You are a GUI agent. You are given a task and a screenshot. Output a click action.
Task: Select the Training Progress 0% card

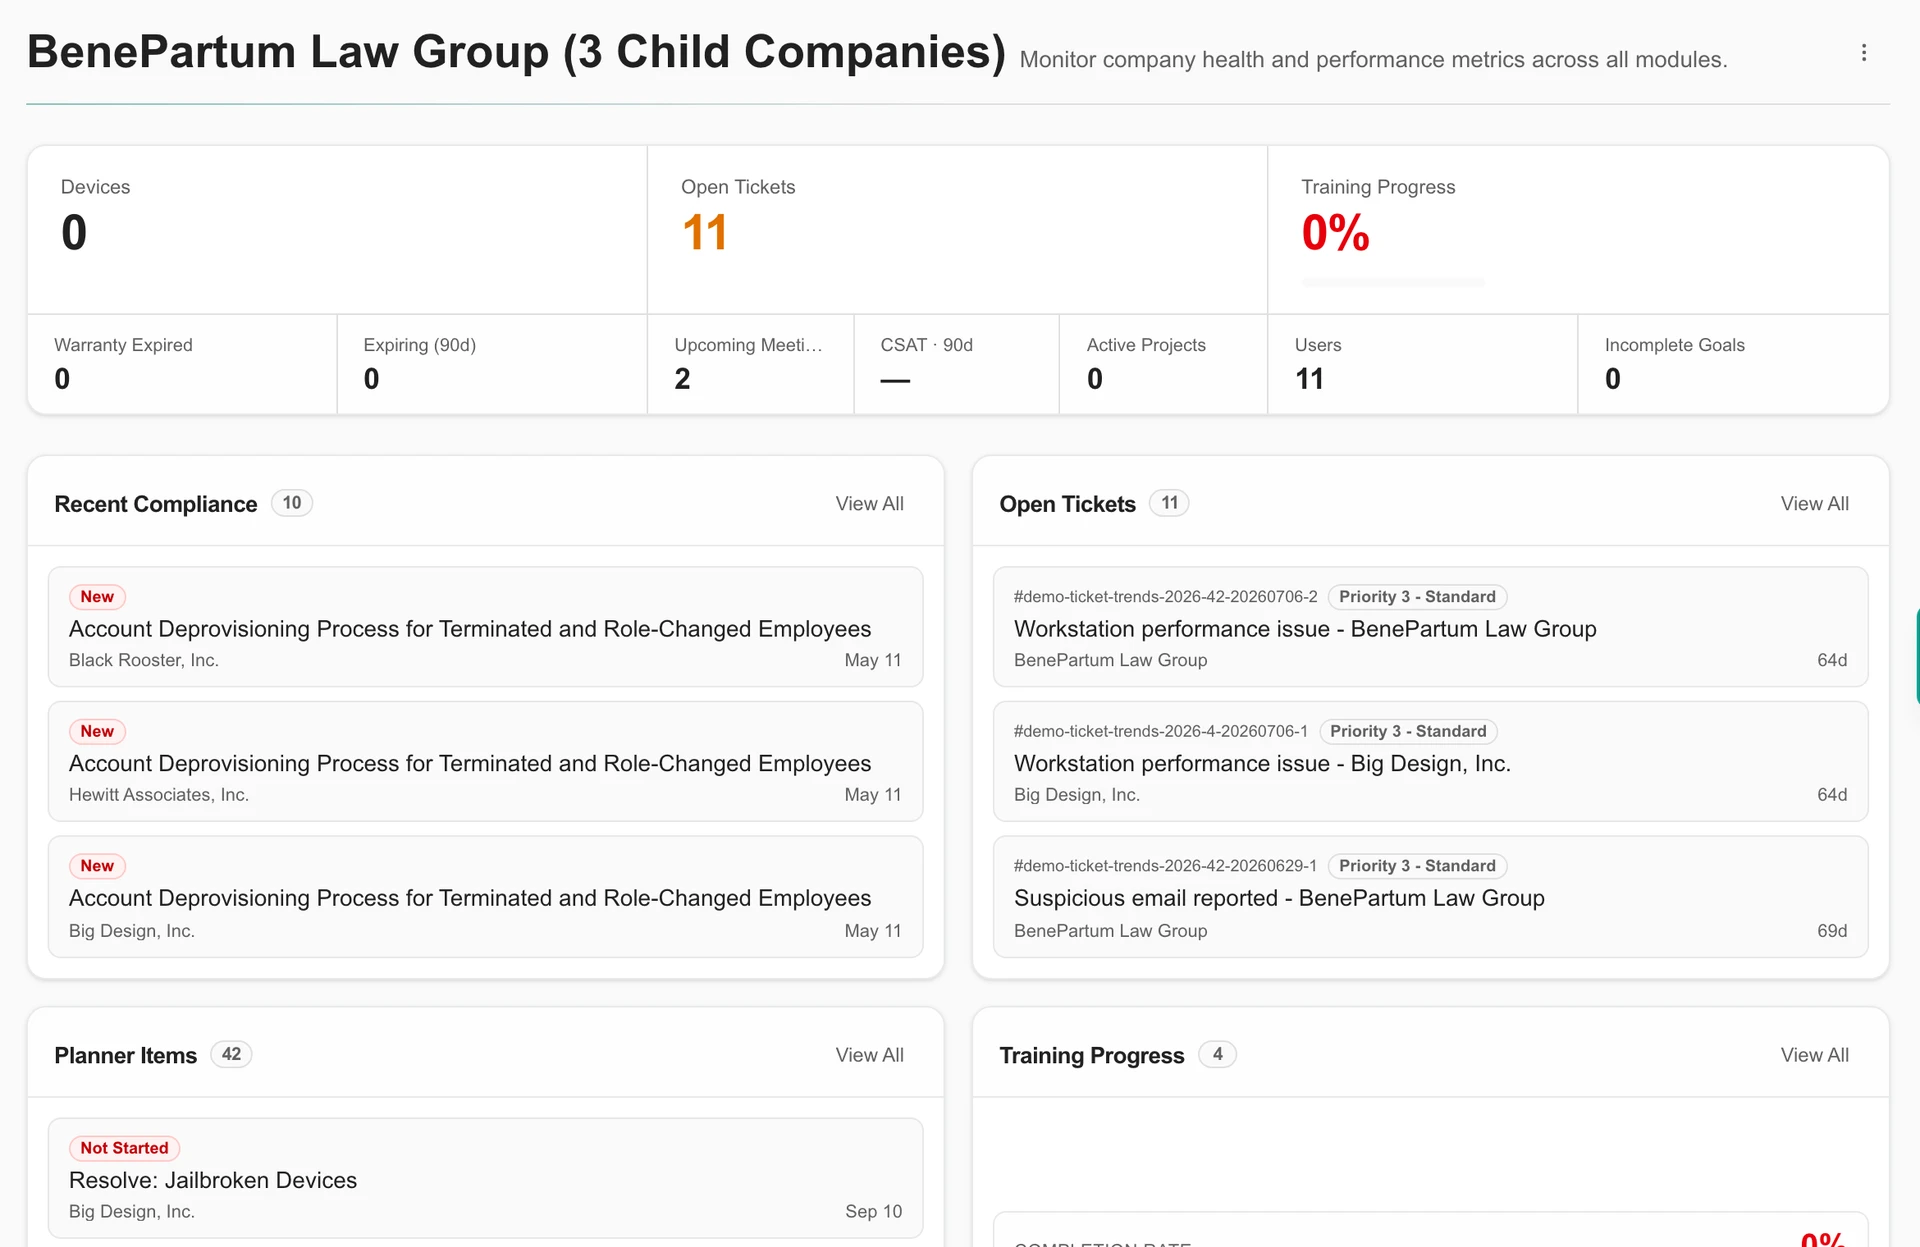click(x=1578, y=230)
